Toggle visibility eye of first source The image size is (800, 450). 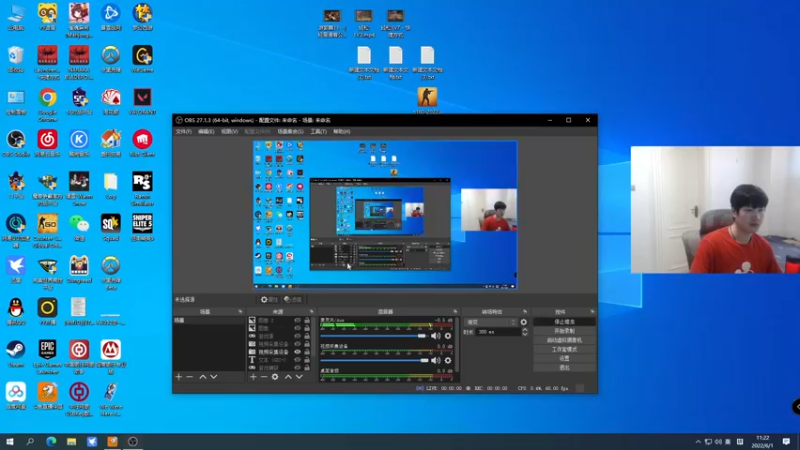coord(297,320)
